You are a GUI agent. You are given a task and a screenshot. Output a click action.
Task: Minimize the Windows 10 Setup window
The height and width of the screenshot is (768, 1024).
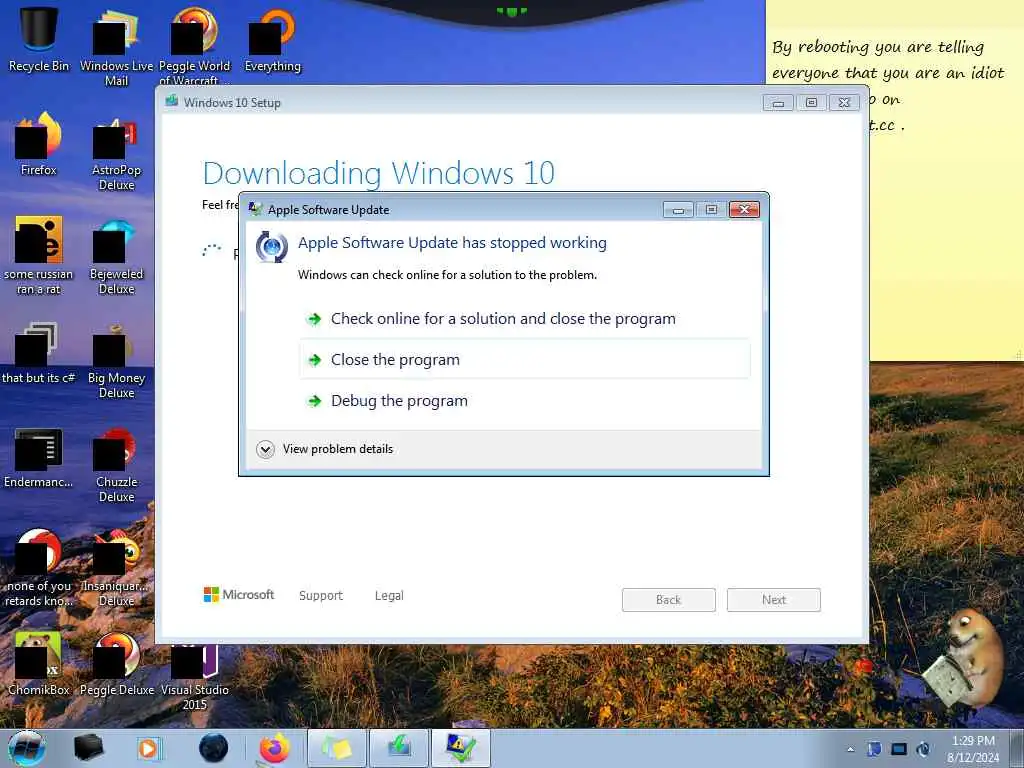click(778, 103)
